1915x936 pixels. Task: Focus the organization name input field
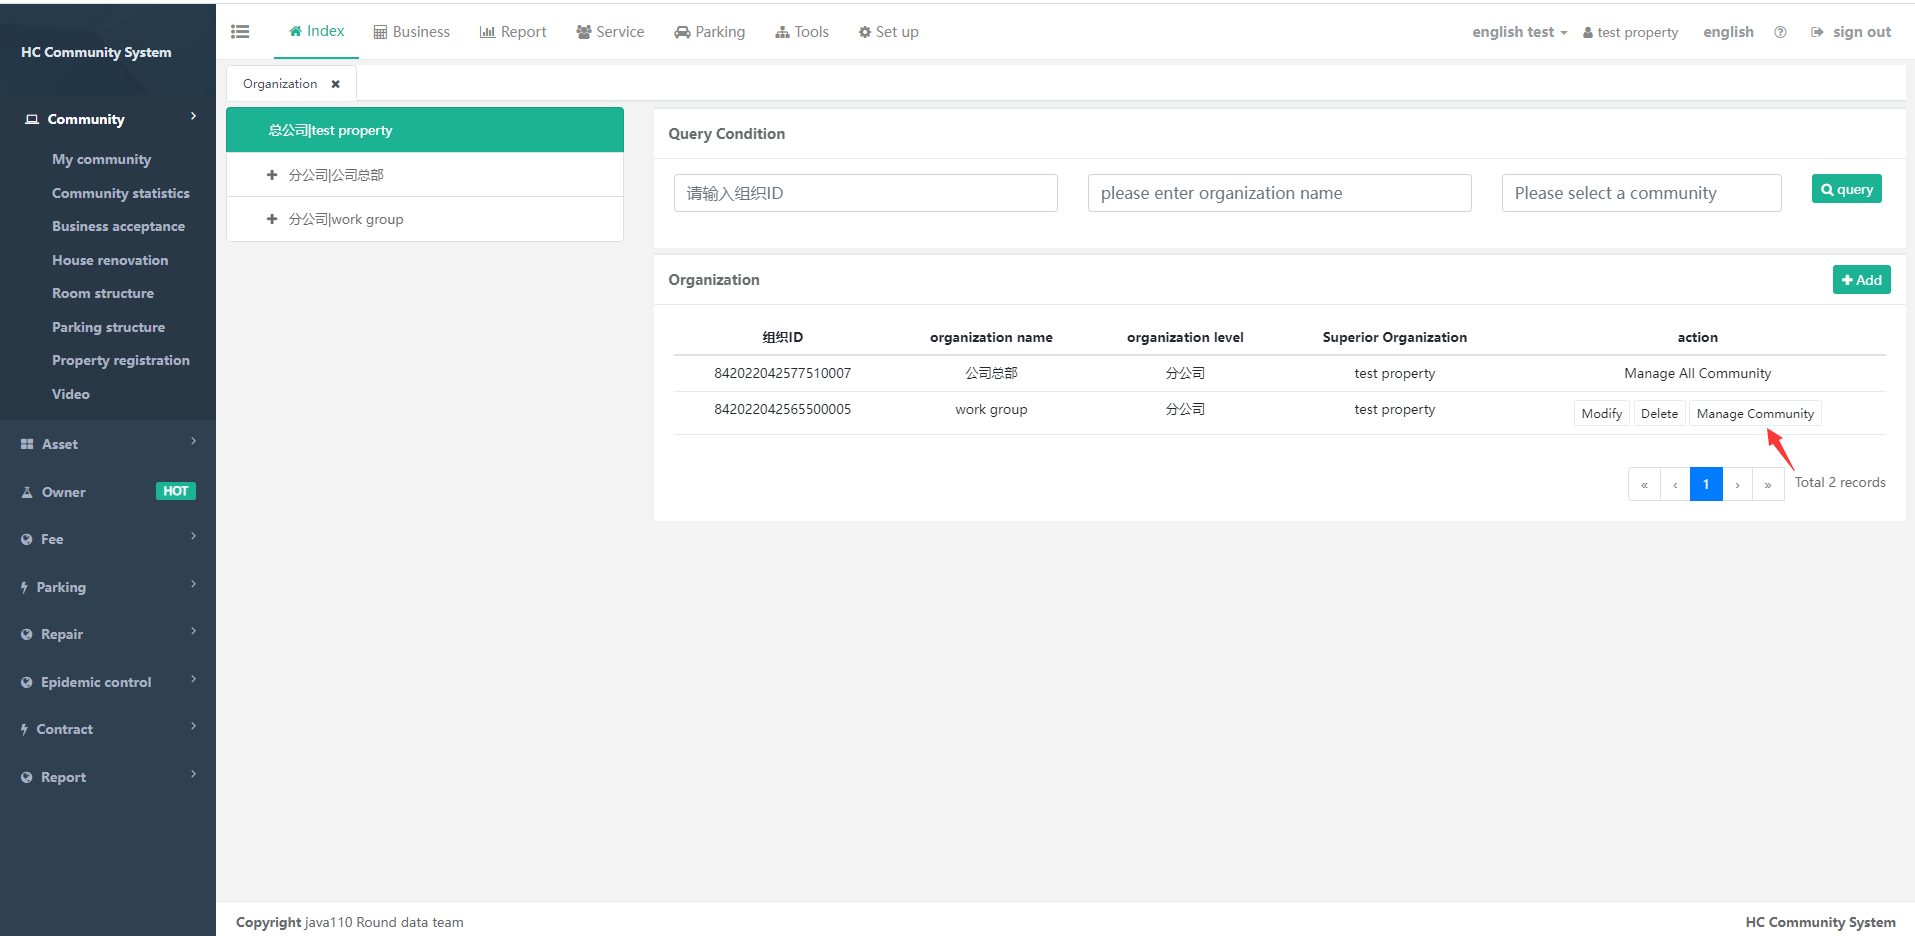pyautogui.click(x=1279, y=193)
